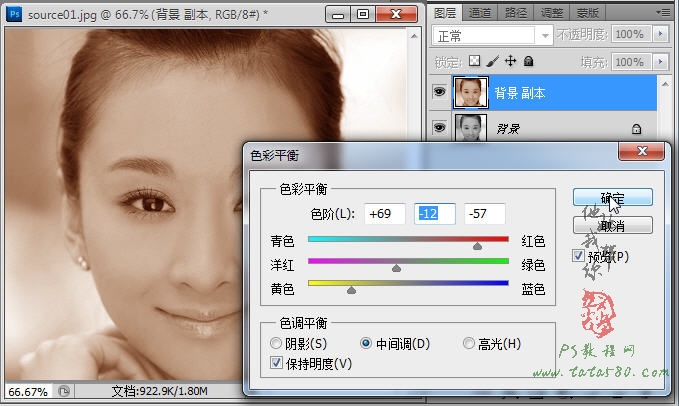Select the 背景 layer thumbnail
The height and width of the screenshot is (406, 679).
coord(470,128)
